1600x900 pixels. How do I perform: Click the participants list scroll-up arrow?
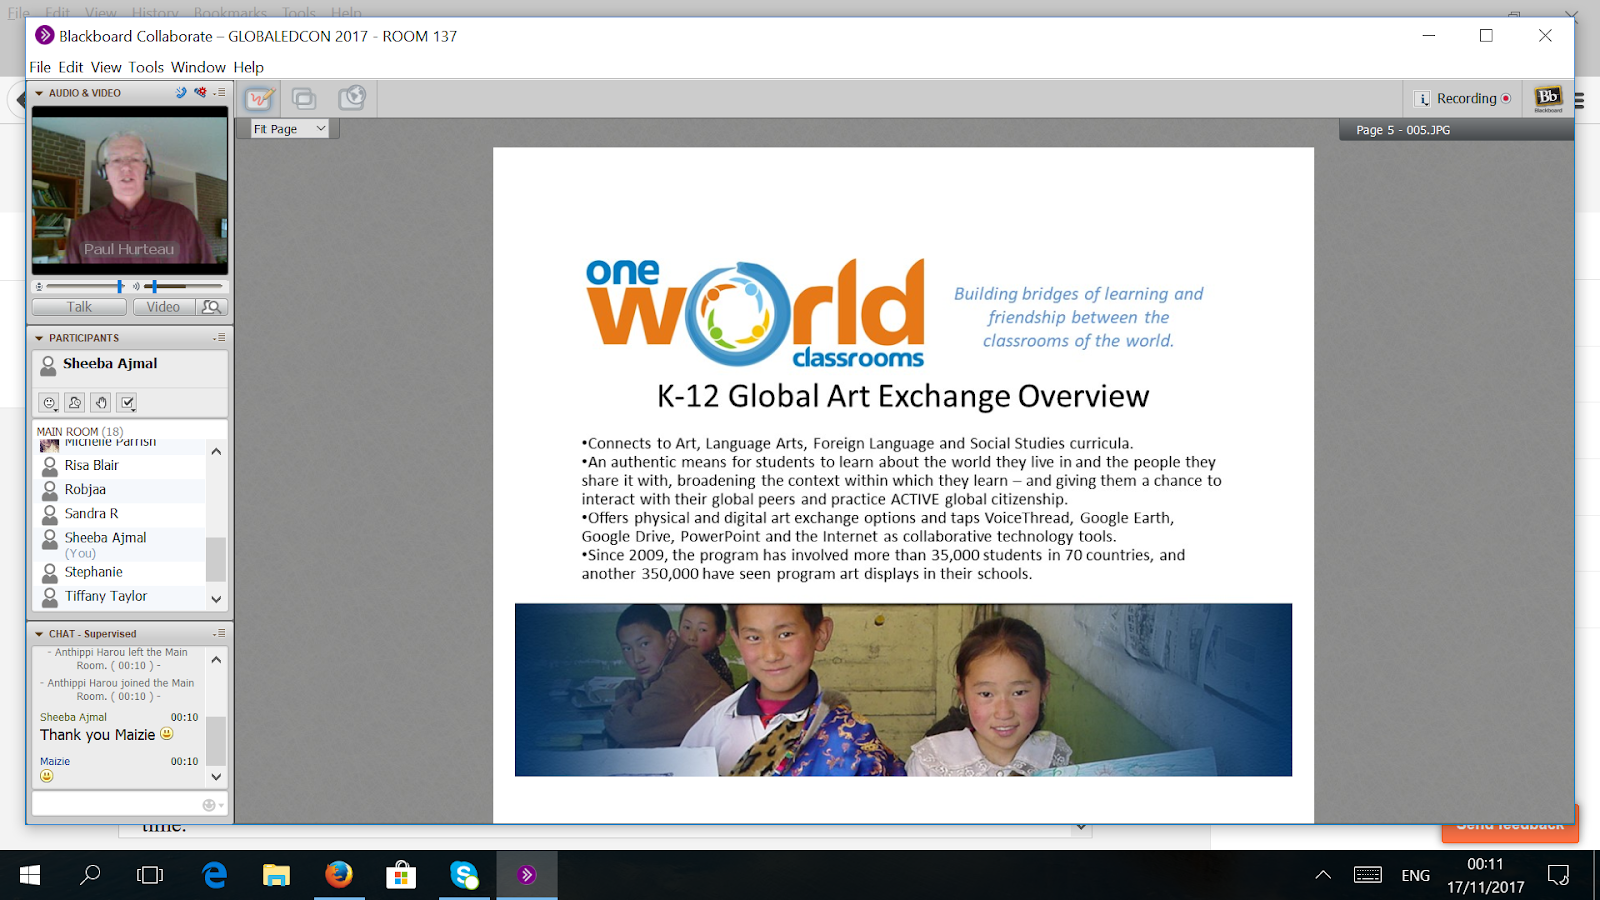click(x=216, y=452)
